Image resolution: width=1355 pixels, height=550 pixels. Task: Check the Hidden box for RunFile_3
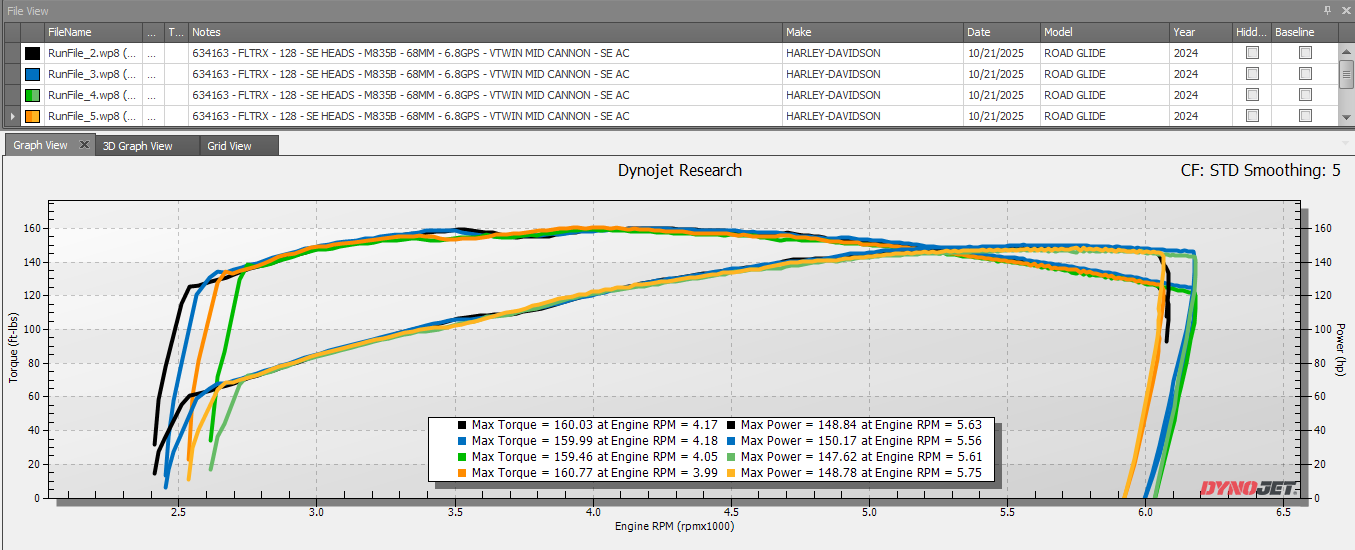coord(1252,74)
